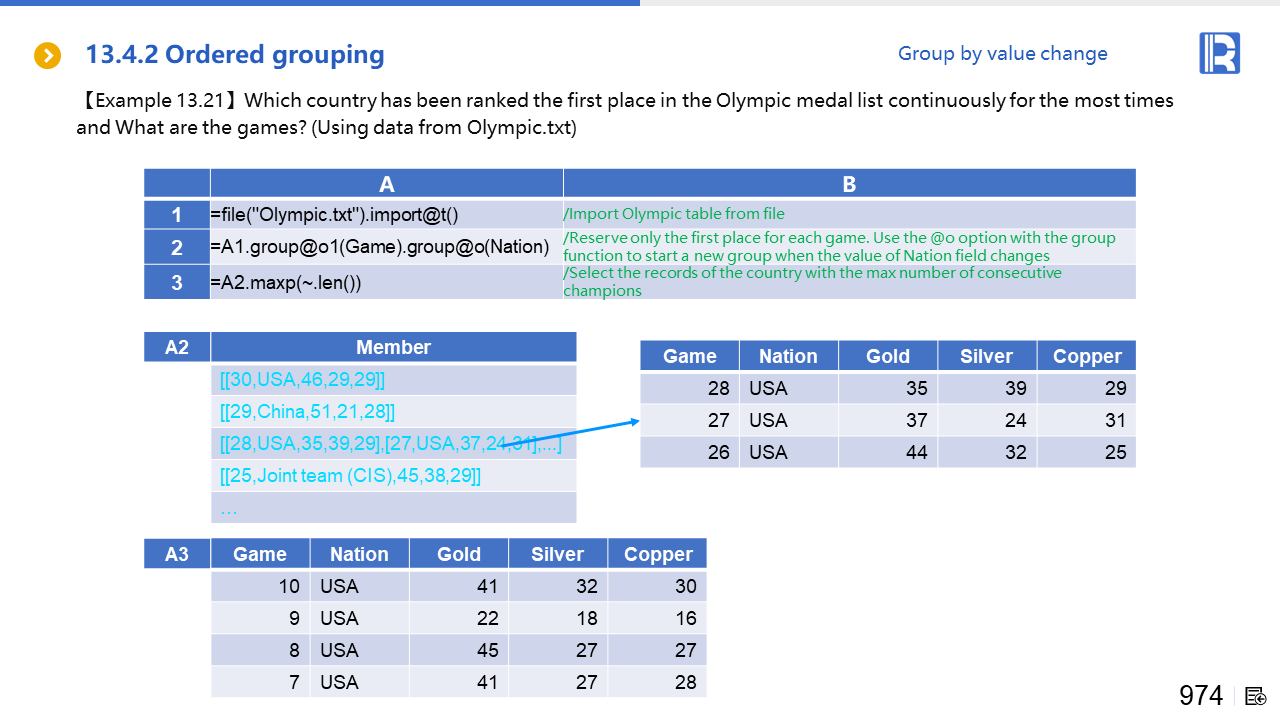
Task: Open the [[30,USA,46,29,29]] member entry
Action: point(302,380)
